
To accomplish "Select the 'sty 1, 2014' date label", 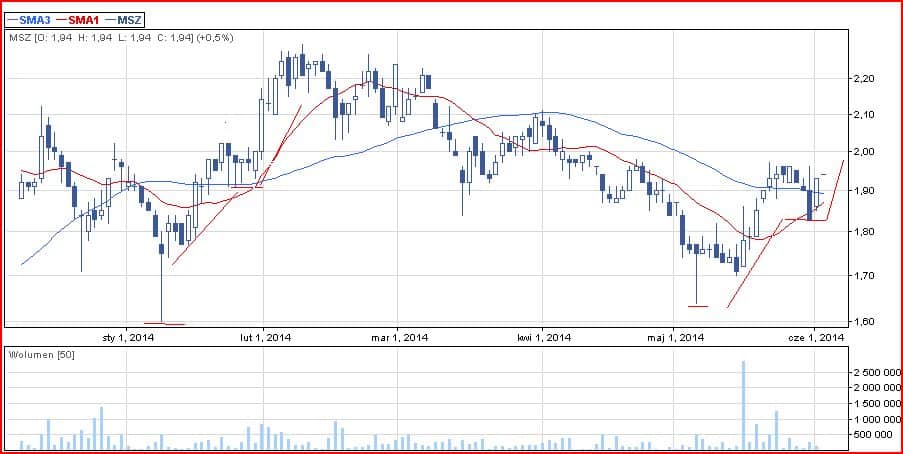I will click(128, 338).
